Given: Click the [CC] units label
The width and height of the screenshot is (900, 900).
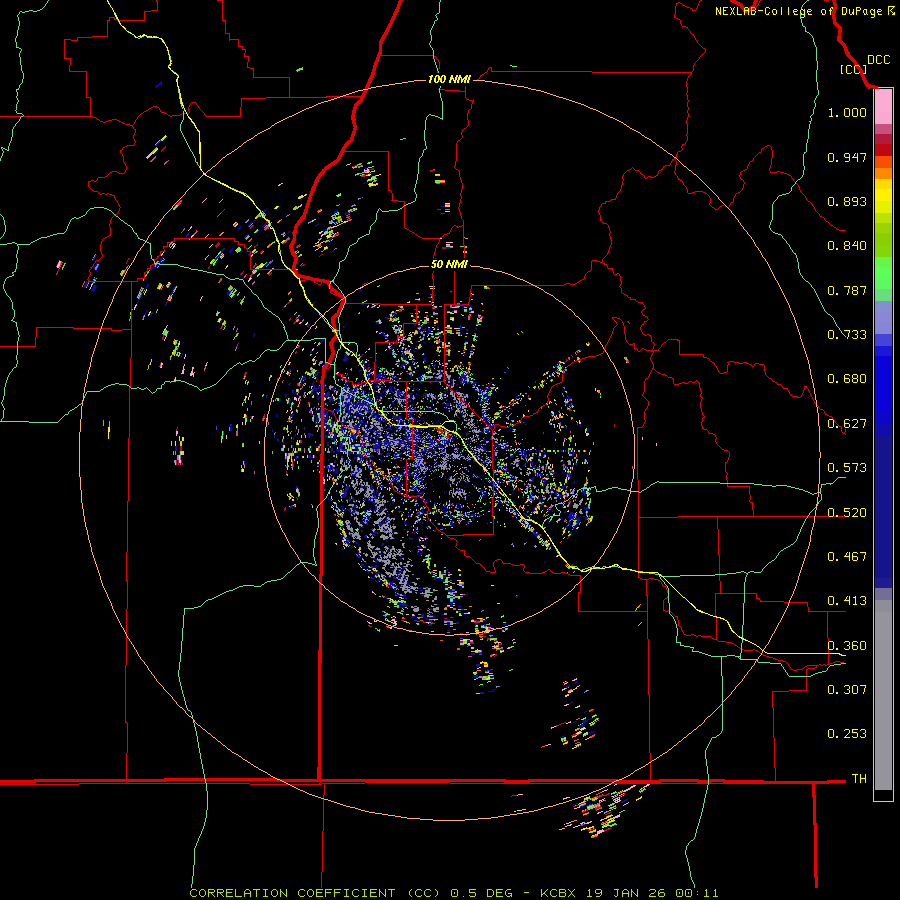Looking at the screenshot, I should pyautogui.click(x=853, y=69).
